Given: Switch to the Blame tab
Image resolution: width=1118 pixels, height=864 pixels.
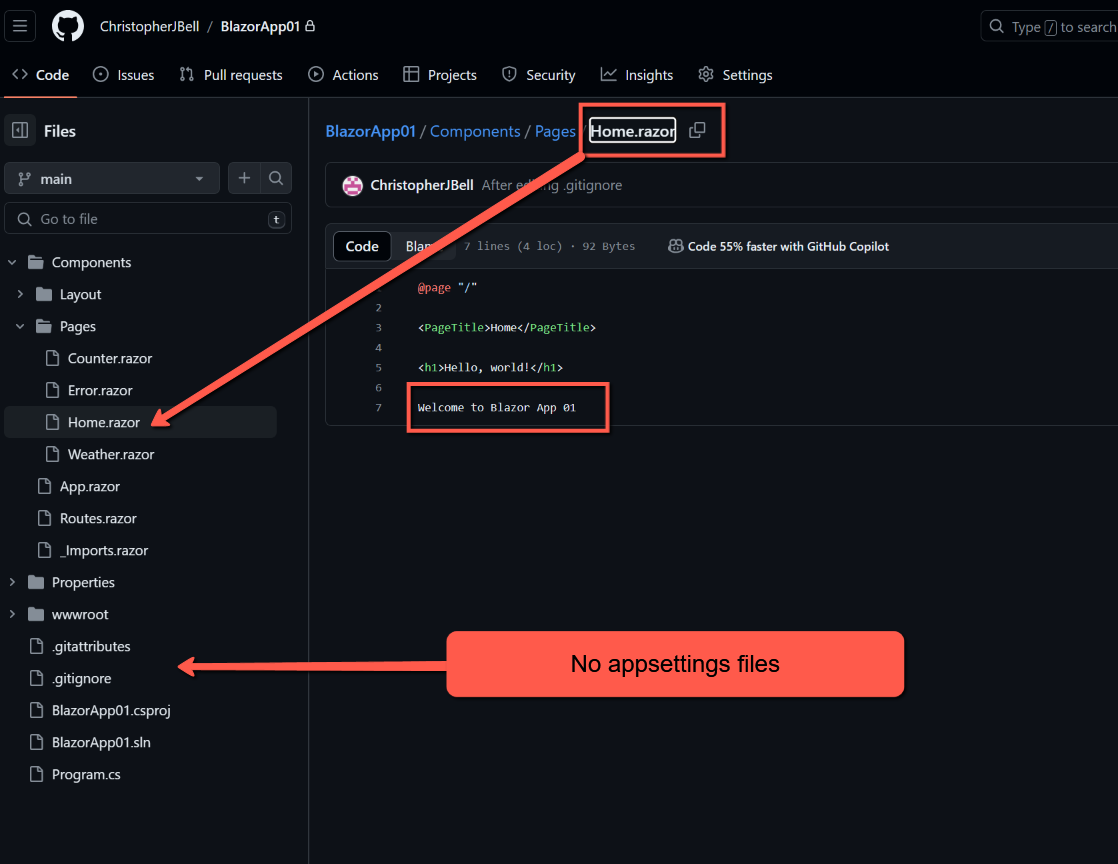Looking at the screenshot, I should click(425, 246).
